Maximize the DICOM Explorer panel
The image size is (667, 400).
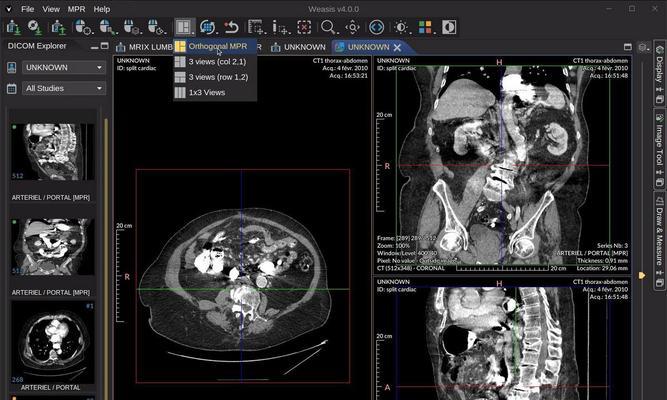[105, 46]
